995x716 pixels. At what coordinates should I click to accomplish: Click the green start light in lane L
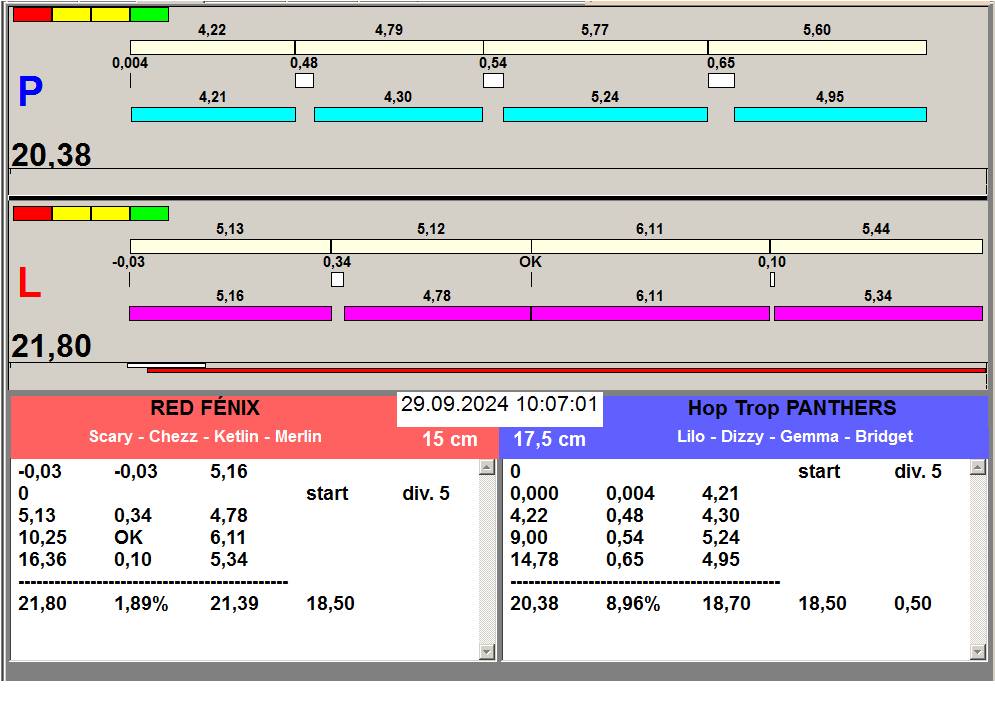point(149,213)
